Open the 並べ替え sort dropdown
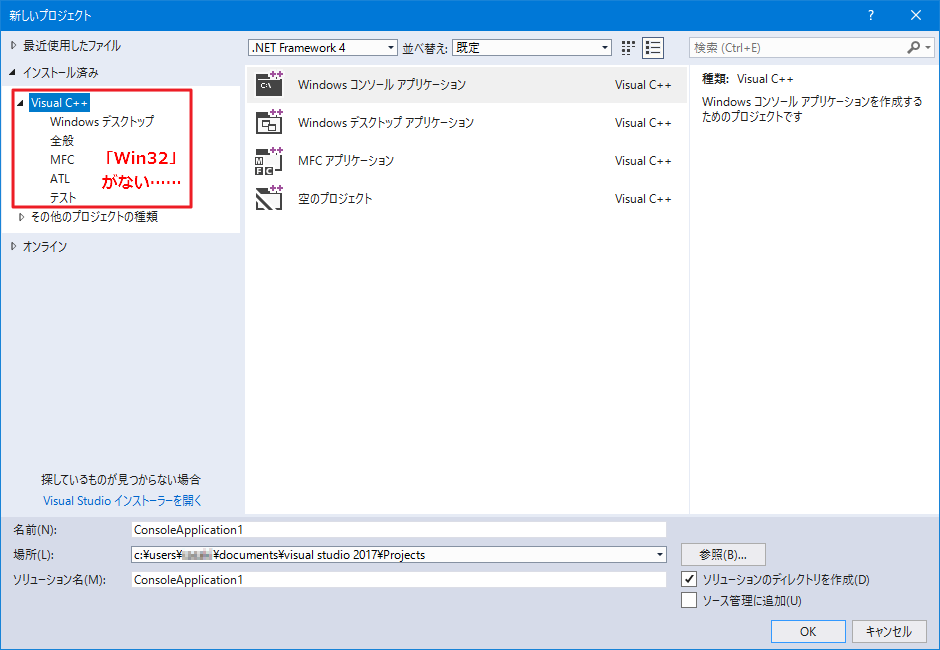 point(604,47)
